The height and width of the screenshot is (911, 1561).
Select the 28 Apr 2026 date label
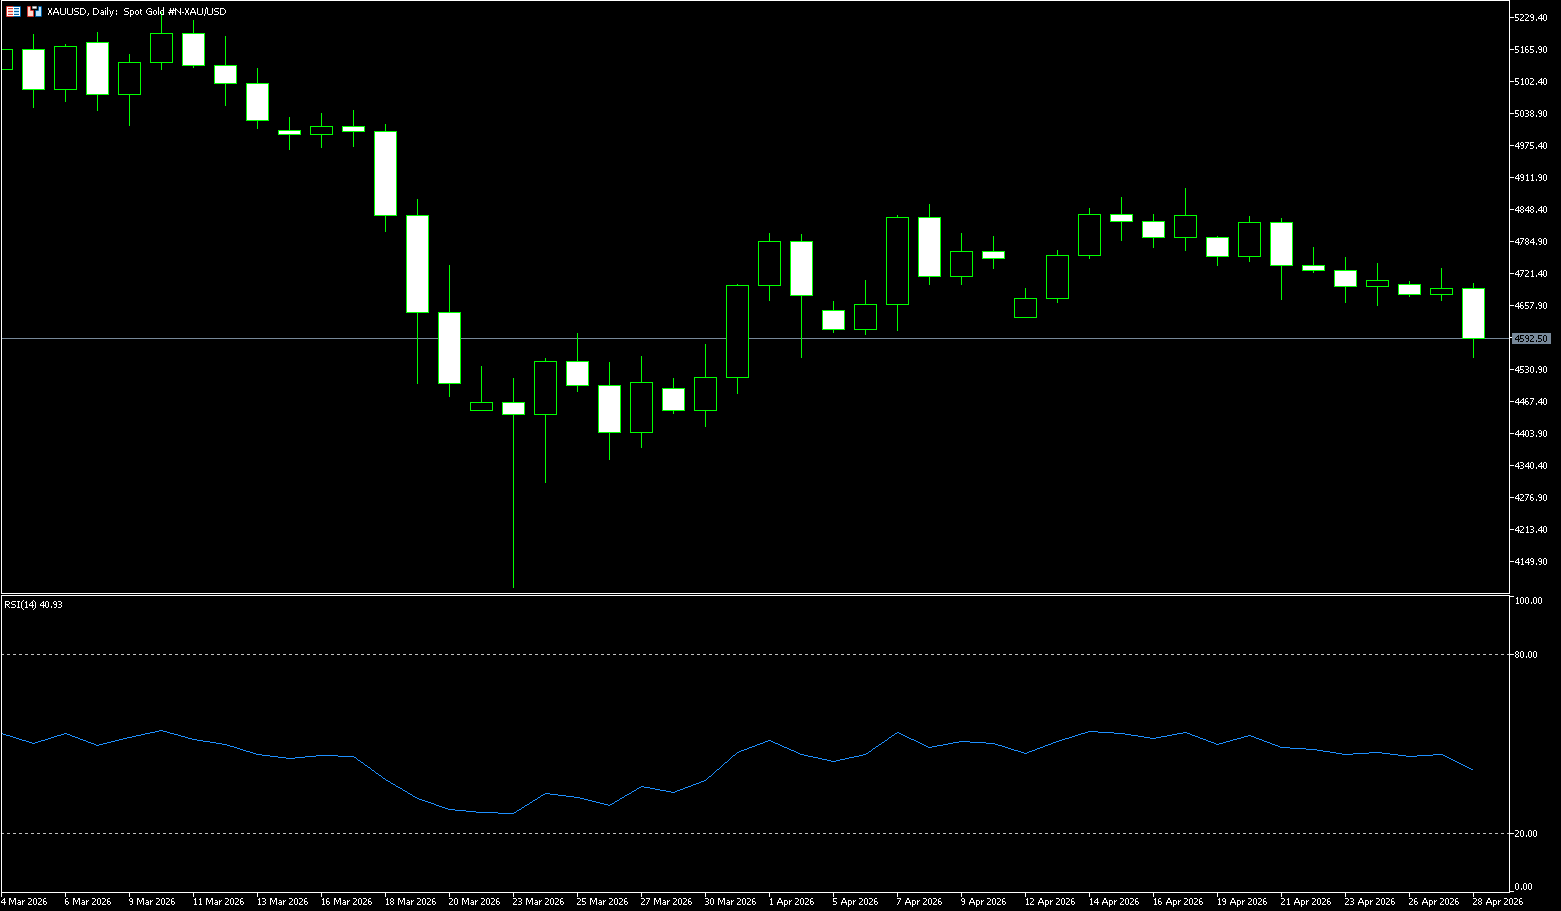1497,901
